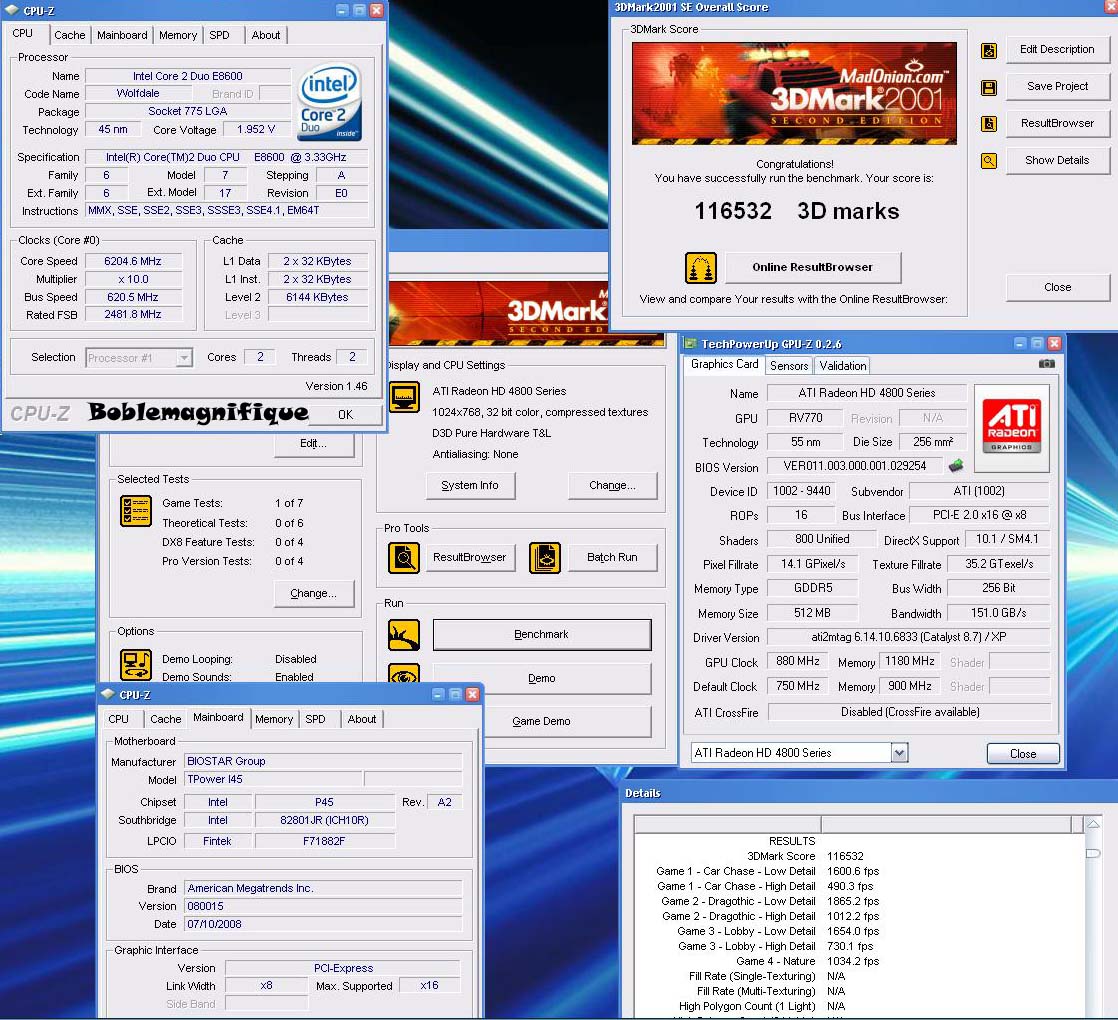Close the 3DMark score dialog with Close

pyautogui.click(x=1057, y=287)
